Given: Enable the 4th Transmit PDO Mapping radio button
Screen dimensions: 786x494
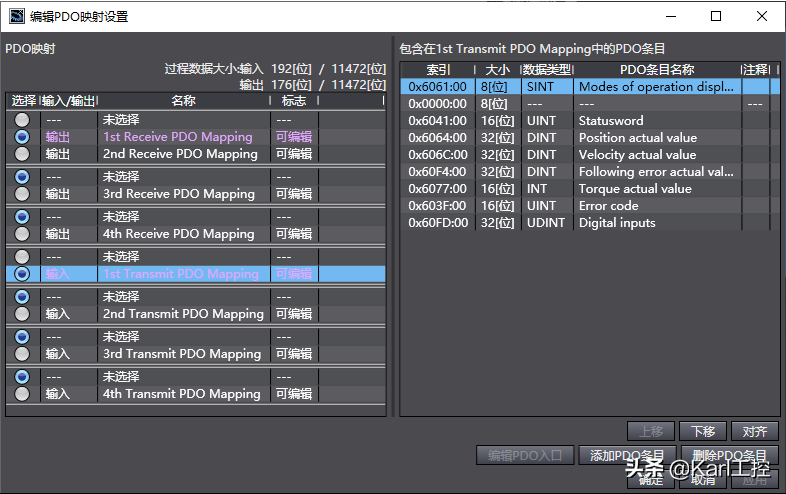Looking at the screenshot, I should tap(22, 394).
